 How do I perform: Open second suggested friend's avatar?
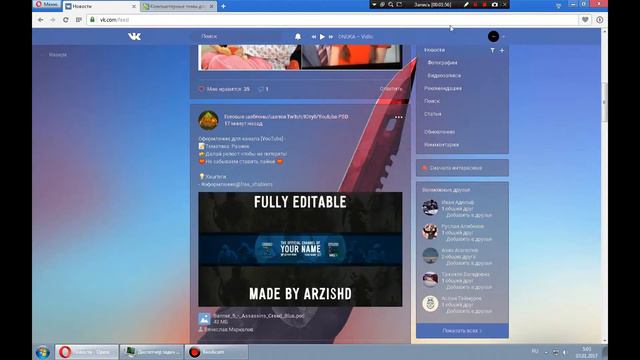point(430,231)
